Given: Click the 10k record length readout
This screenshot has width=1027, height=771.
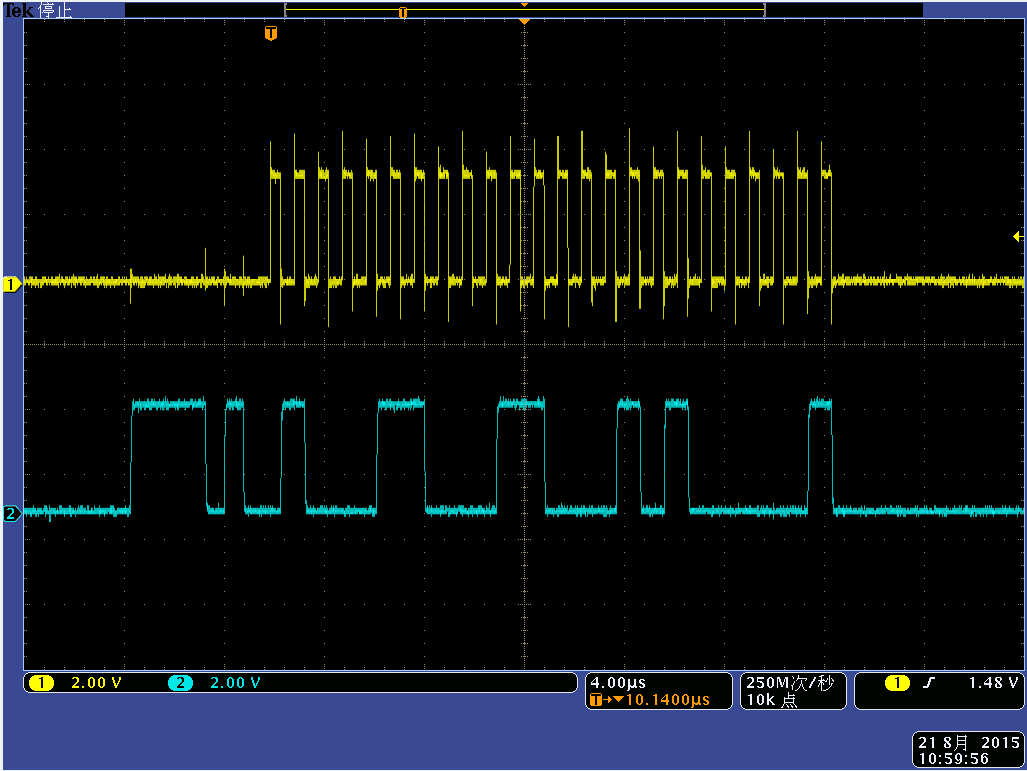Looking at the screenshot, I should pyautogui.click(x=772, y=700).
